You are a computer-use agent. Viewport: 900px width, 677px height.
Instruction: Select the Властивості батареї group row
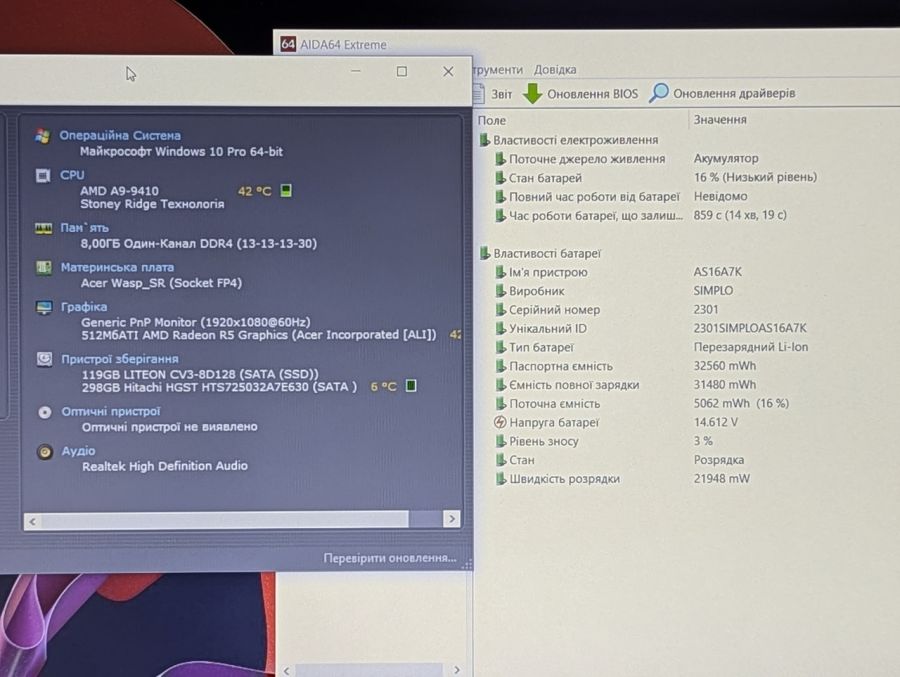(x=541, y=253)
